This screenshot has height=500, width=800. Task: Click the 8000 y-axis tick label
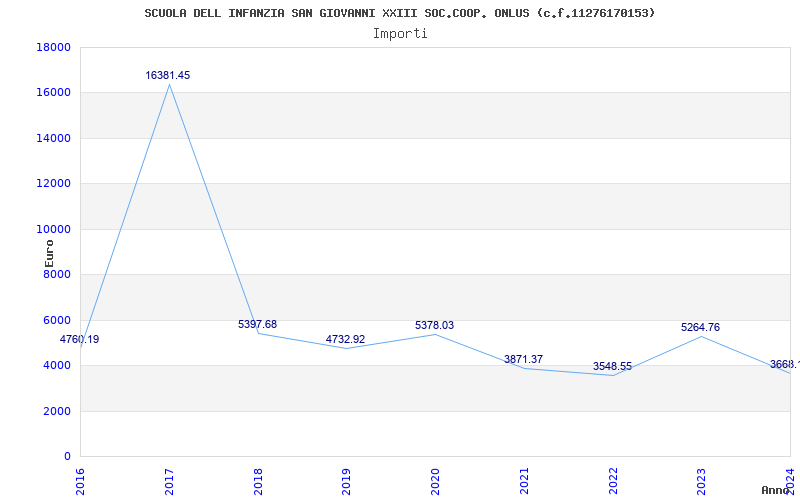[57, 274]
